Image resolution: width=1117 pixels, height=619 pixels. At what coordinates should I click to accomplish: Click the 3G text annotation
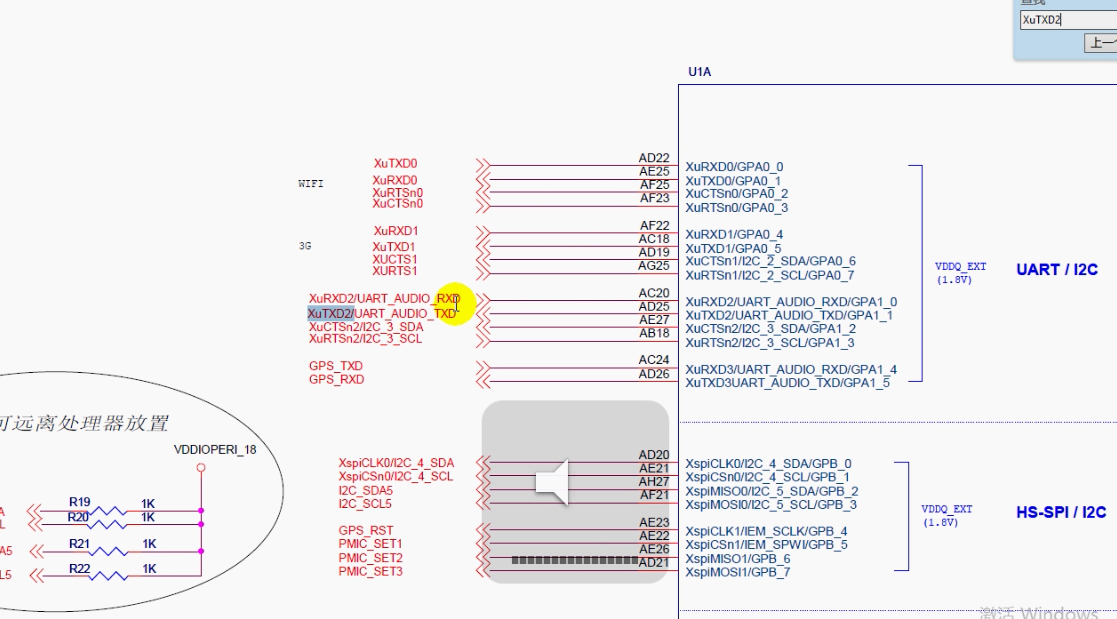click(x=305, y=245)
